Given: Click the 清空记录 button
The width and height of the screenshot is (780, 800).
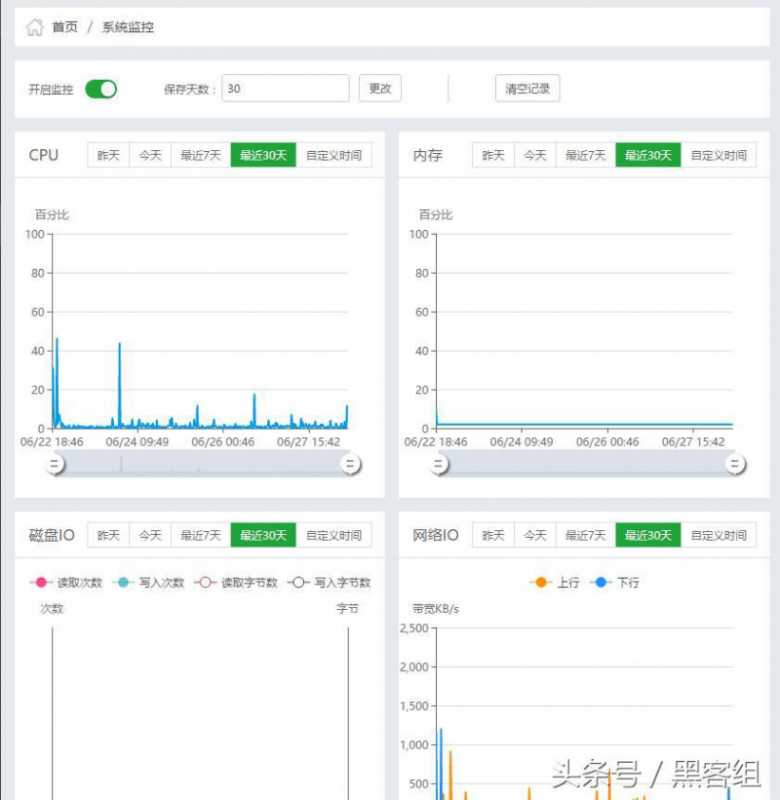Looking at the screenshot, I should point(527,88).
